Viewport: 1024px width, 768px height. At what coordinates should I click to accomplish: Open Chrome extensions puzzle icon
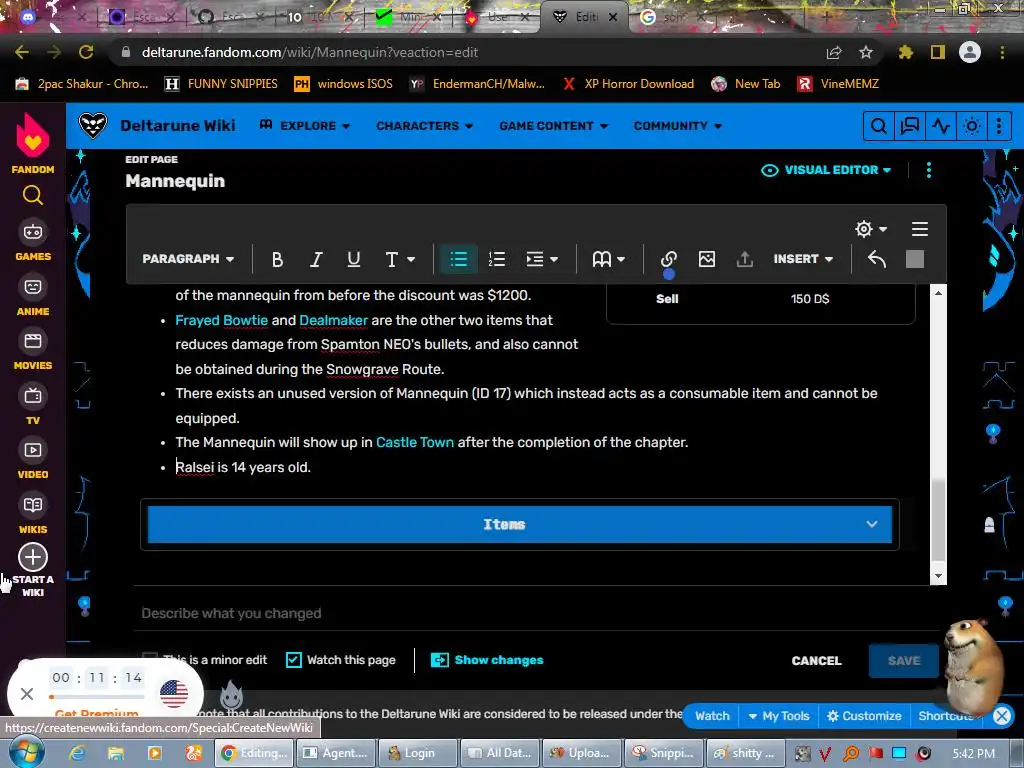coord(906,52)
